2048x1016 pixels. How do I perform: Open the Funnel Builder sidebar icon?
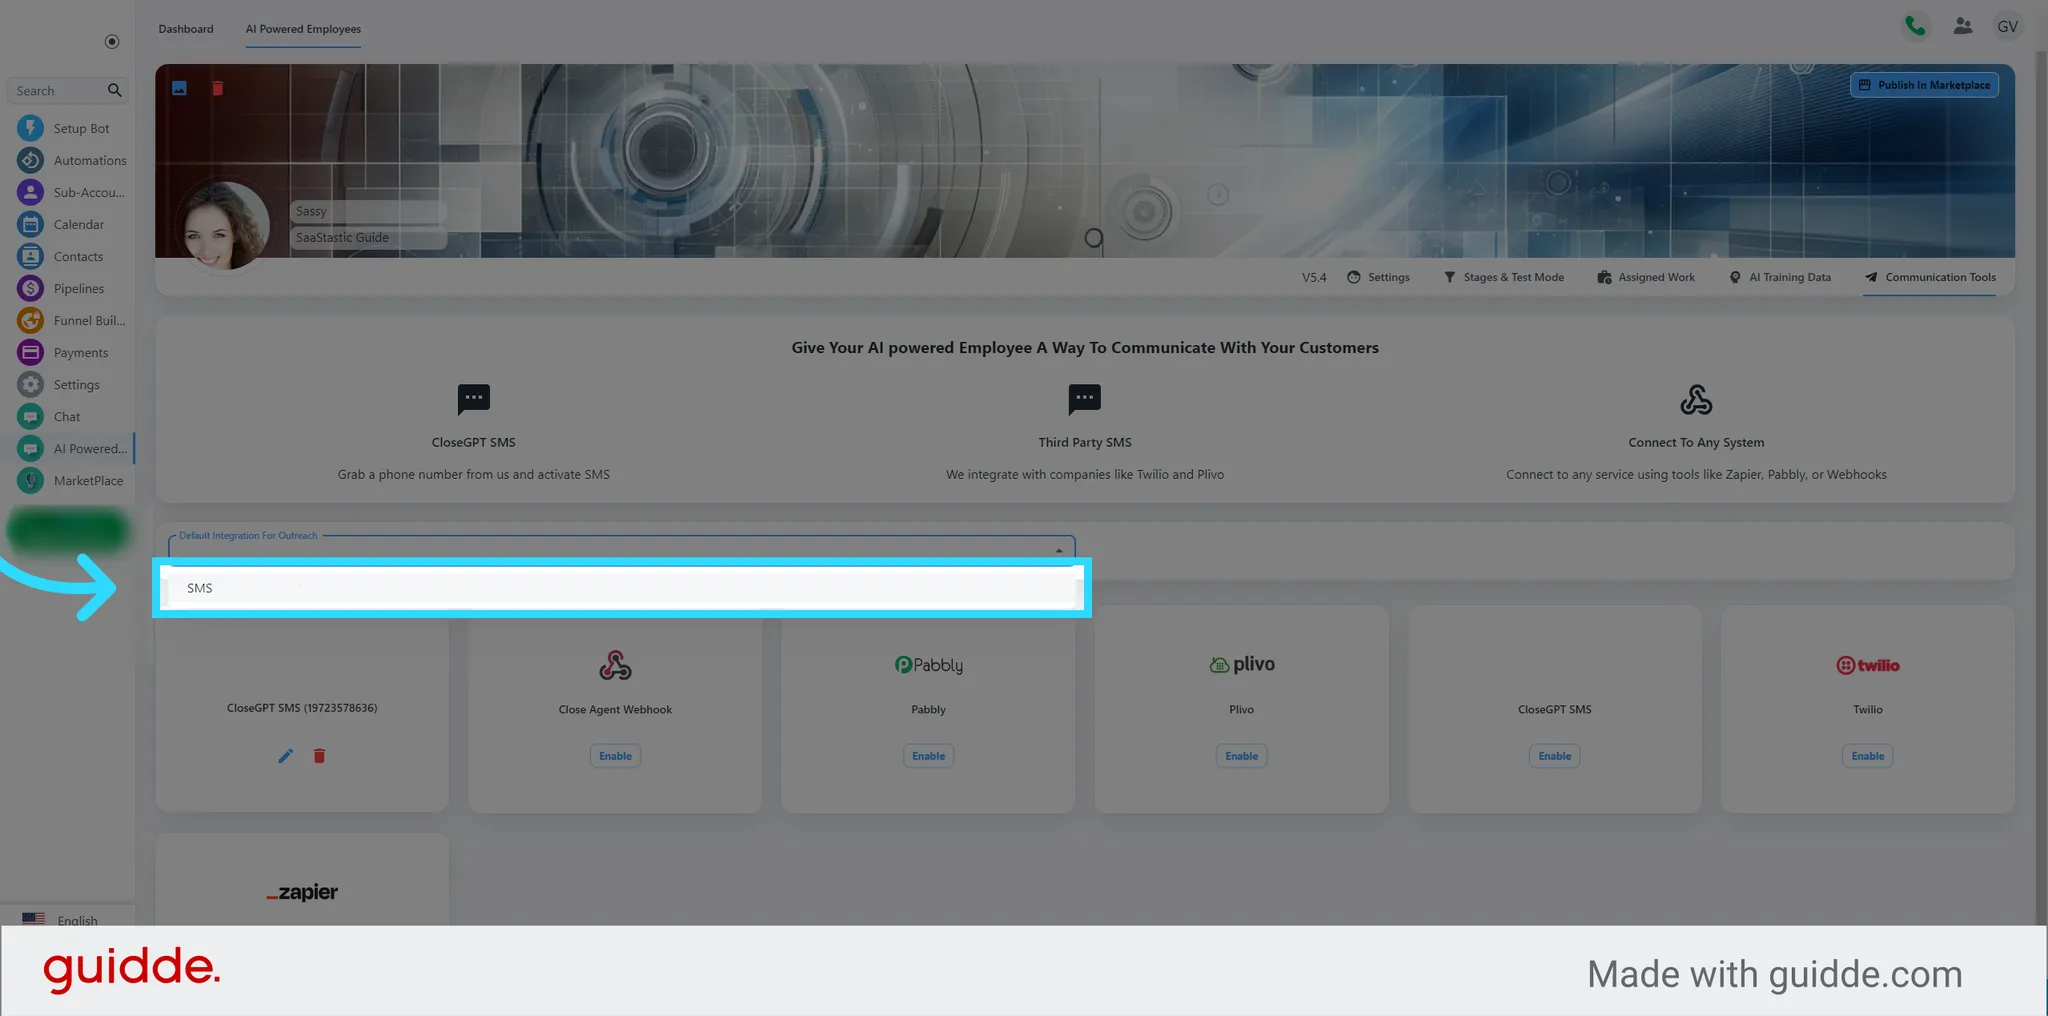point(30,320)
